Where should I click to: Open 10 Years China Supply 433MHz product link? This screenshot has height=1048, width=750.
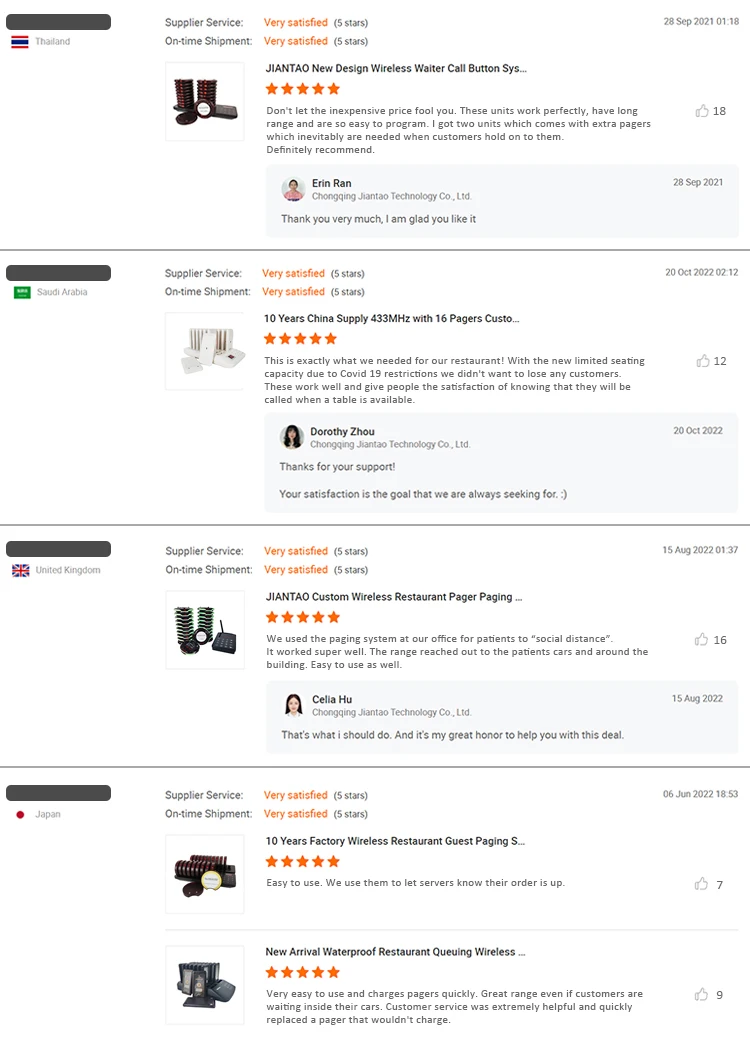coord(392,319)
